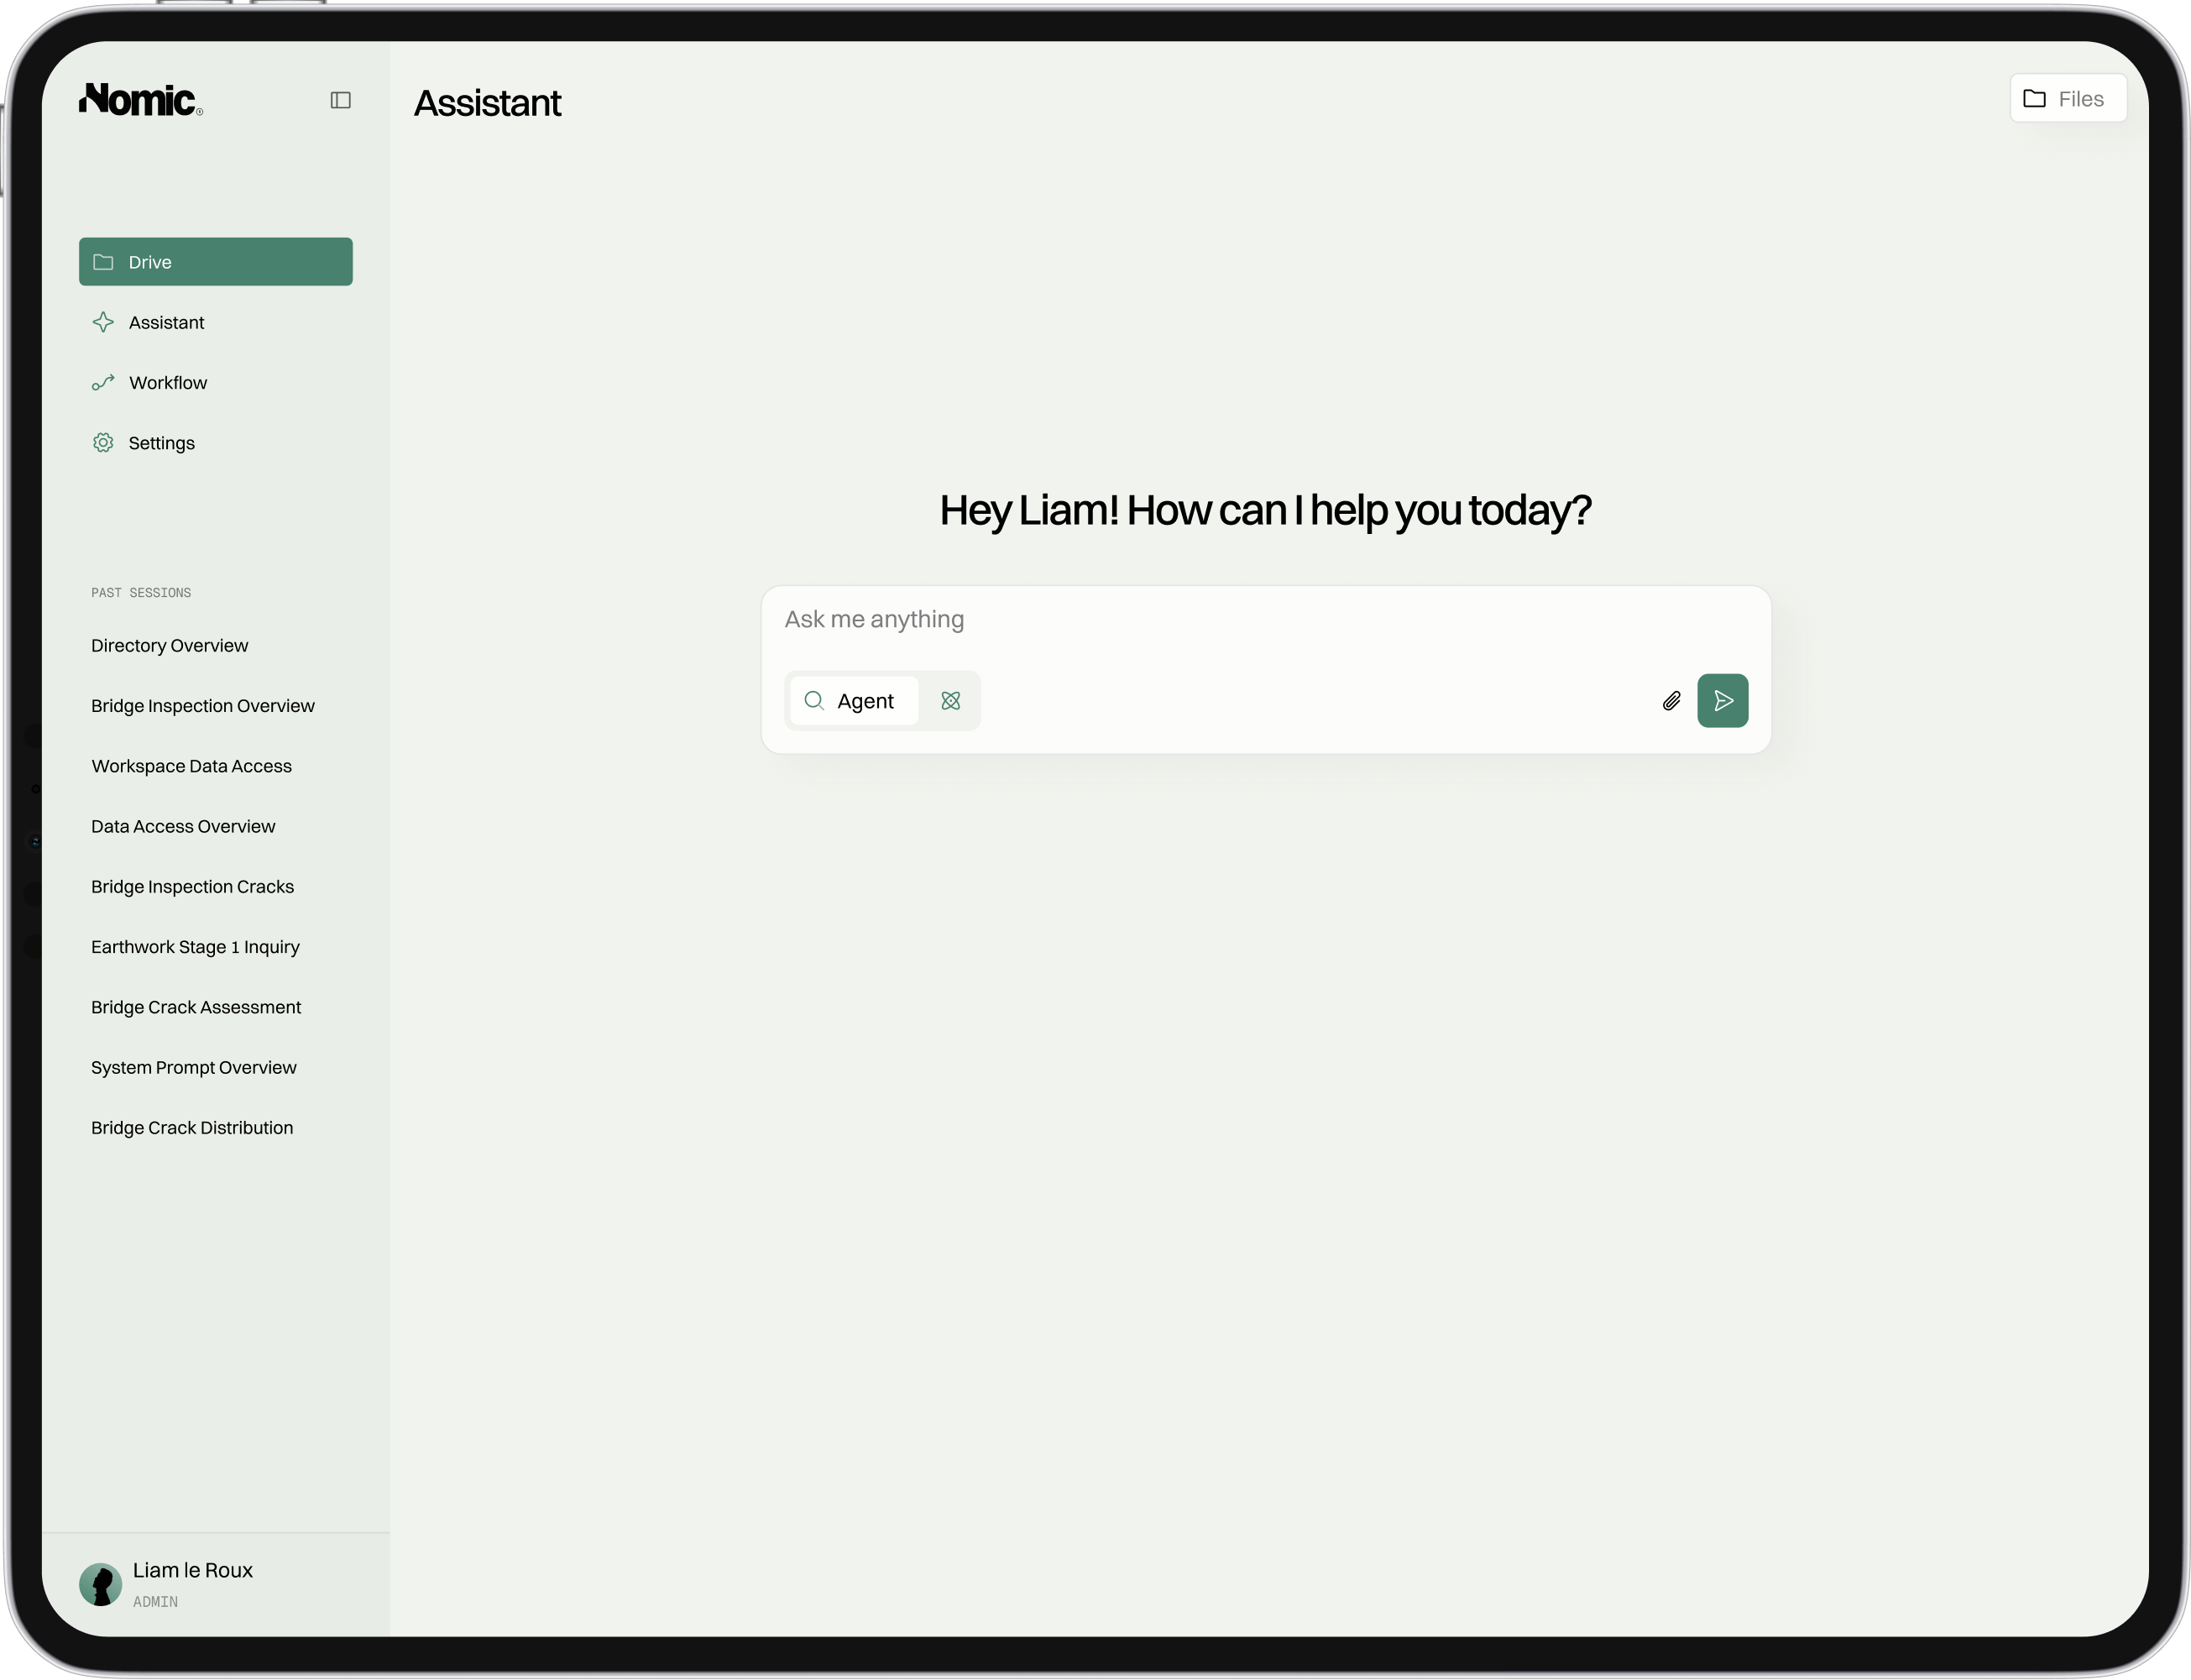Click the paperclip attach icon
Image resolution: width=2191 pixels, height=1680 pixels.
click(x=1671, y=701)
